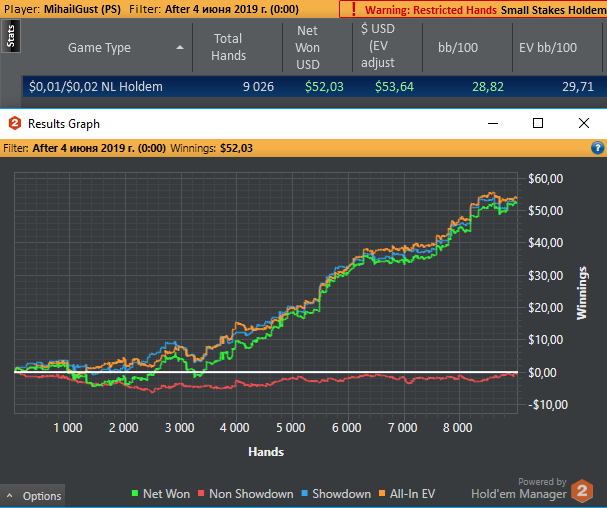Maximize the Results Graph window

coord(538,123)
